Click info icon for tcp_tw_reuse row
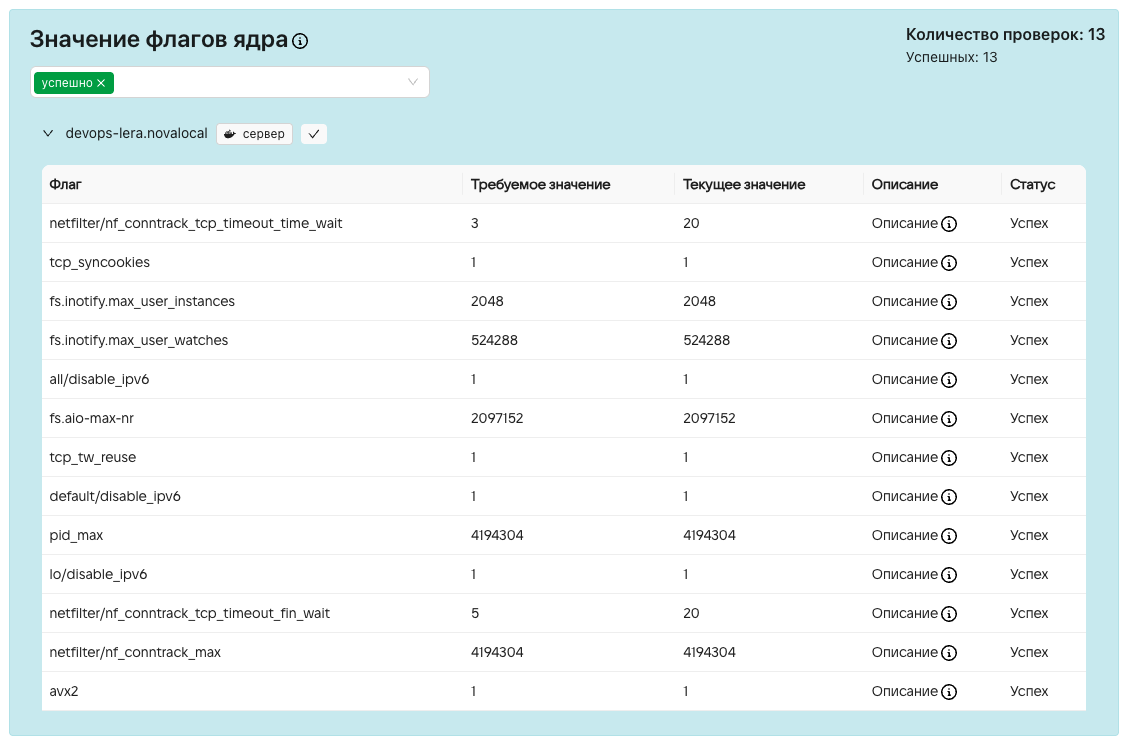The width and height of the screenshot is (1130, 744). pyautogui.click(x=949, y=458)
